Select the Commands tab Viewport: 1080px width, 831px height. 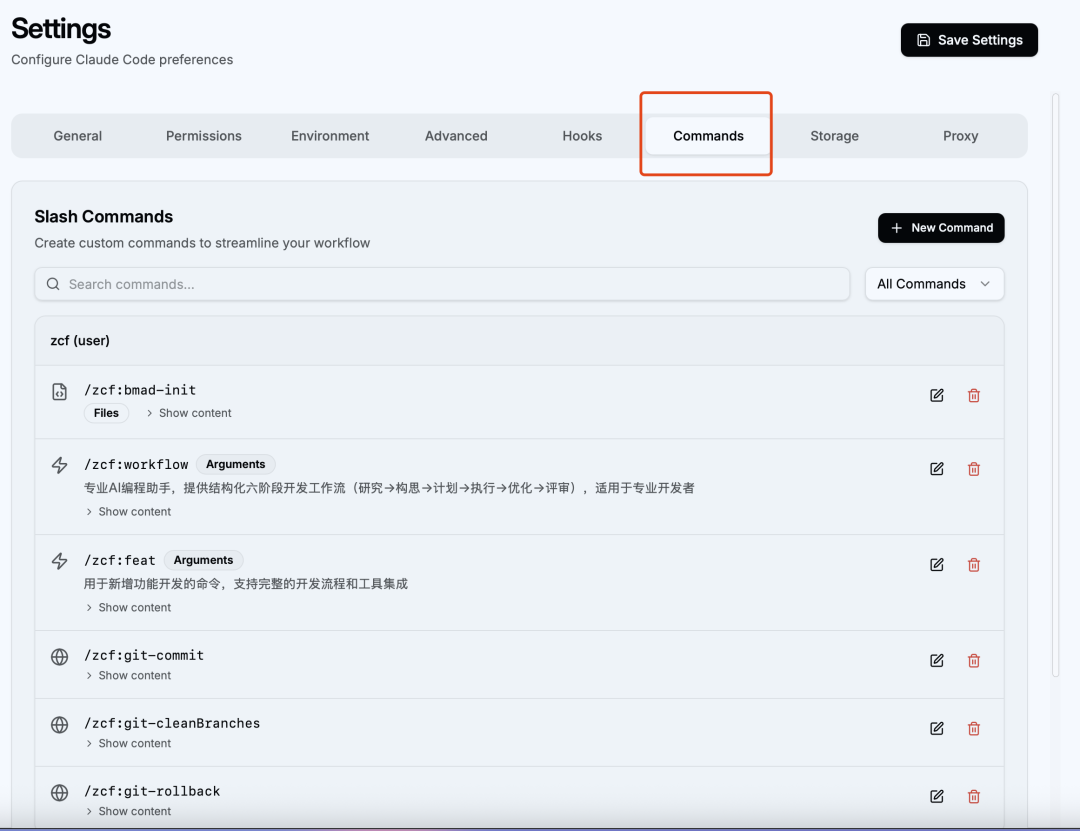[708, 136]
